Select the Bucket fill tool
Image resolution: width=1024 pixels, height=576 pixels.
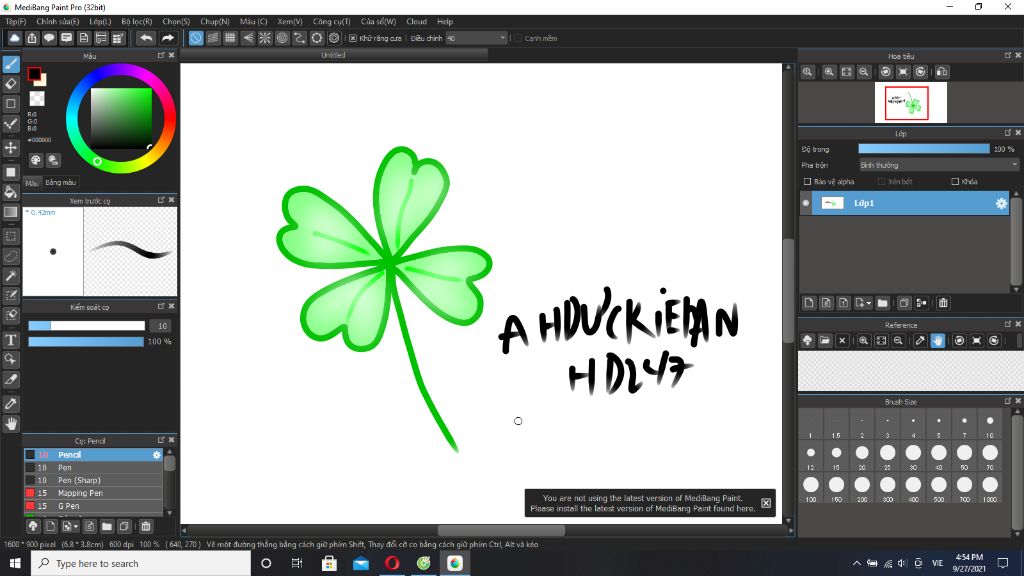tap(11, 192)
